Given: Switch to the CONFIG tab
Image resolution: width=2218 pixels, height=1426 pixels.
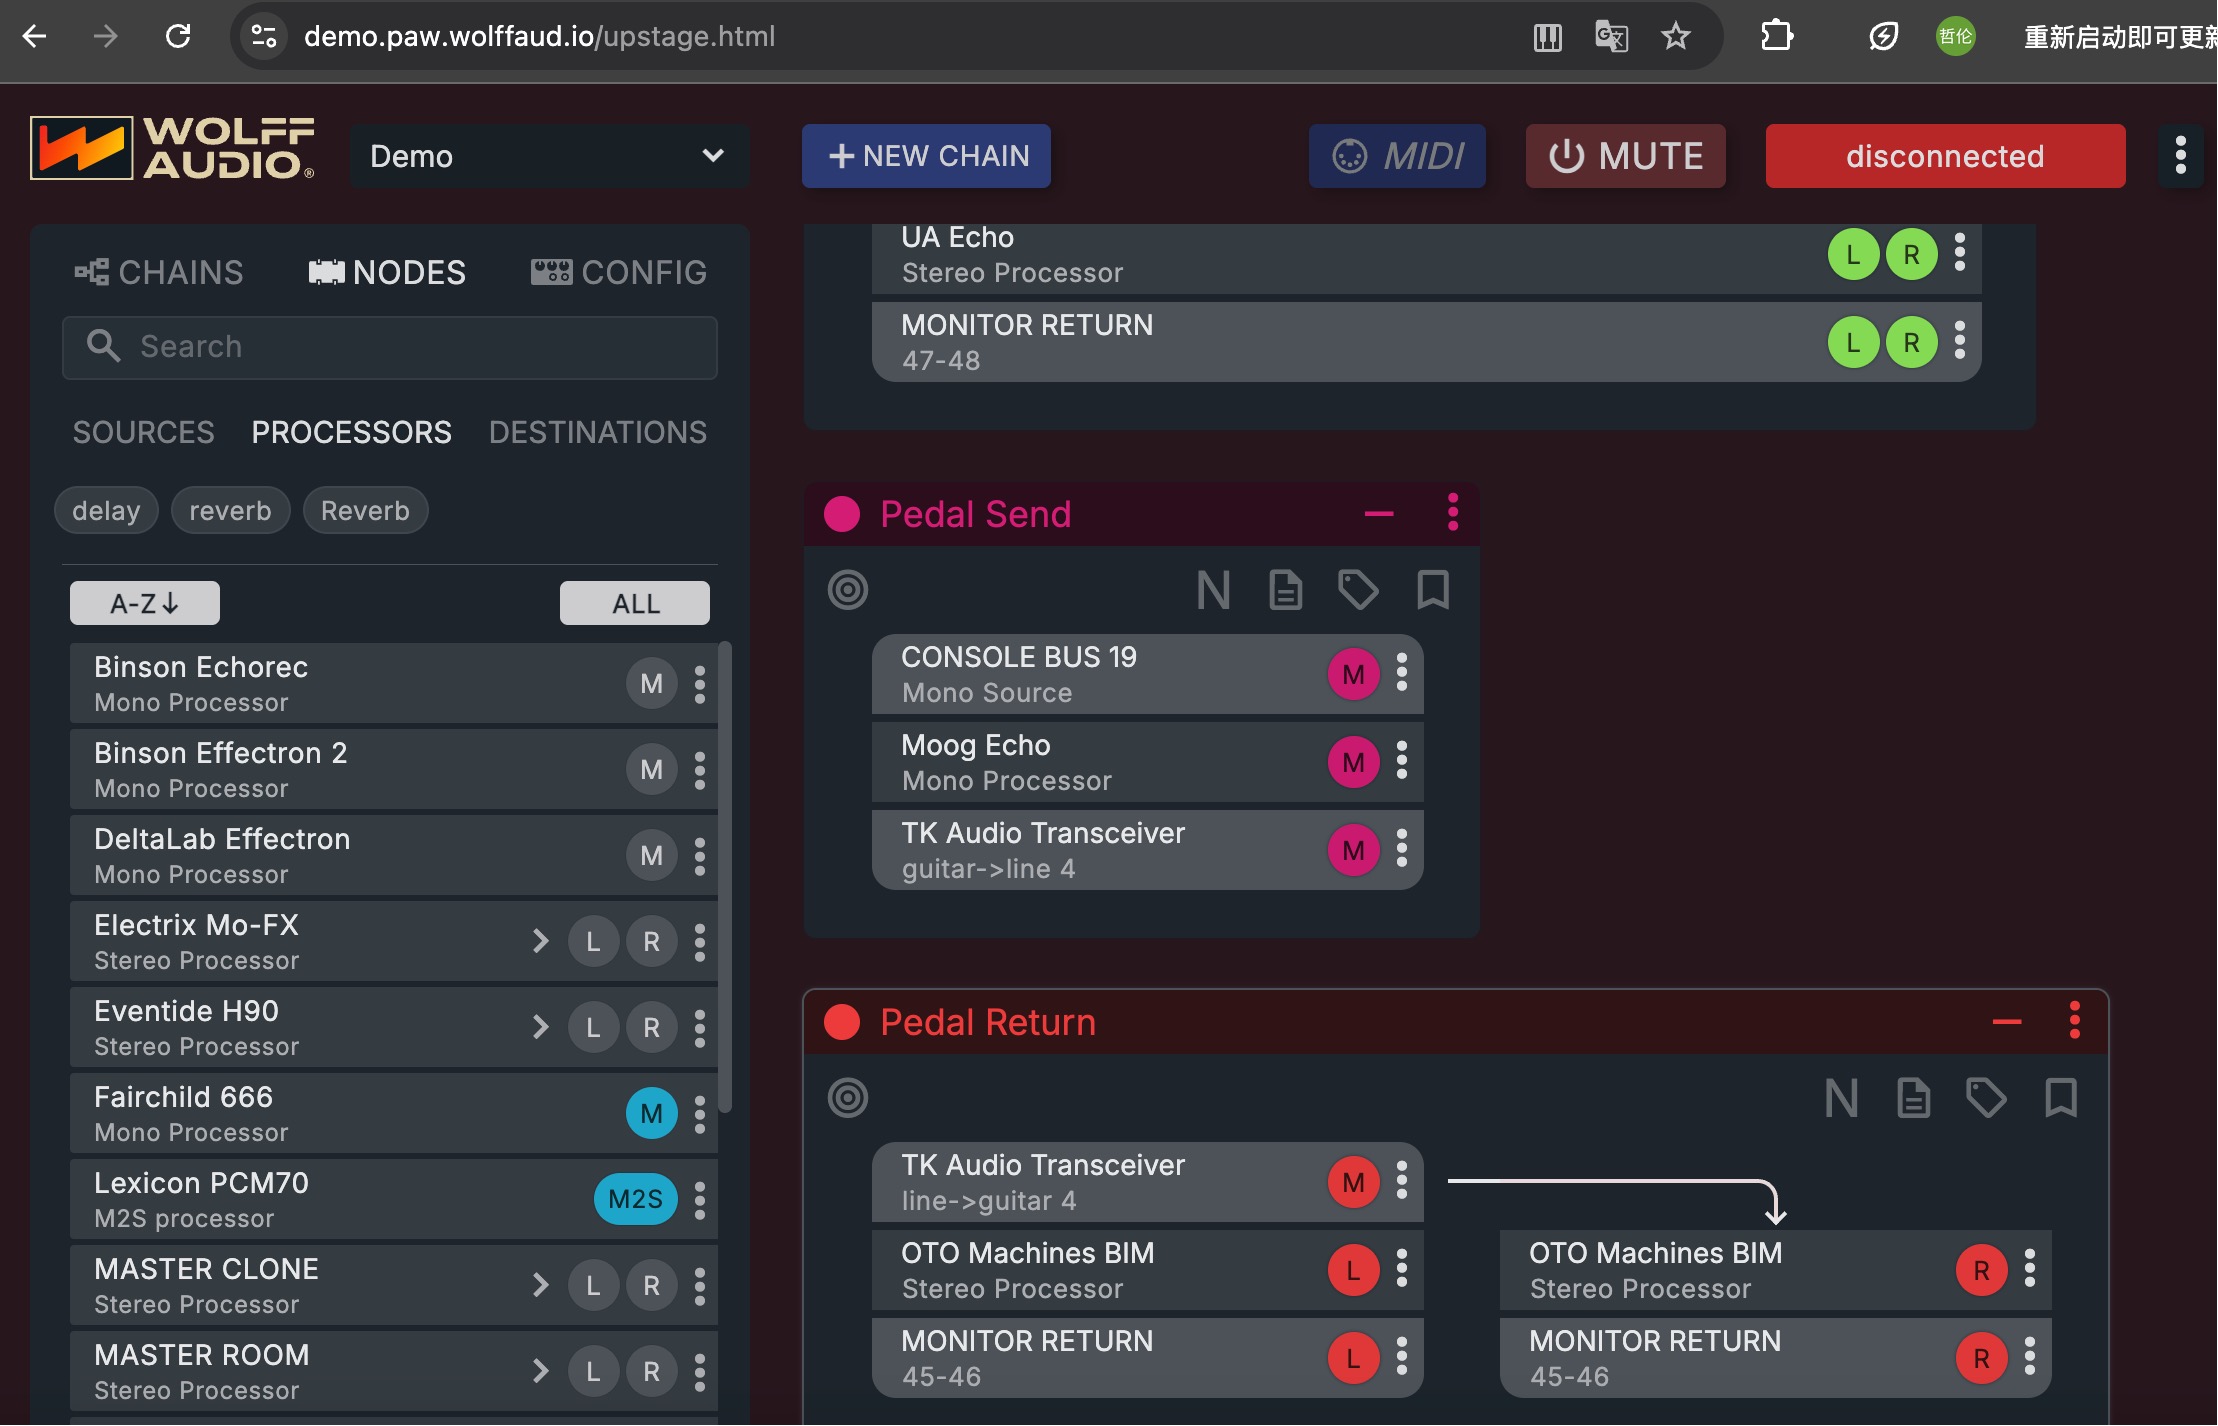Looking at the screenshot, I should (x=619, y=272).
